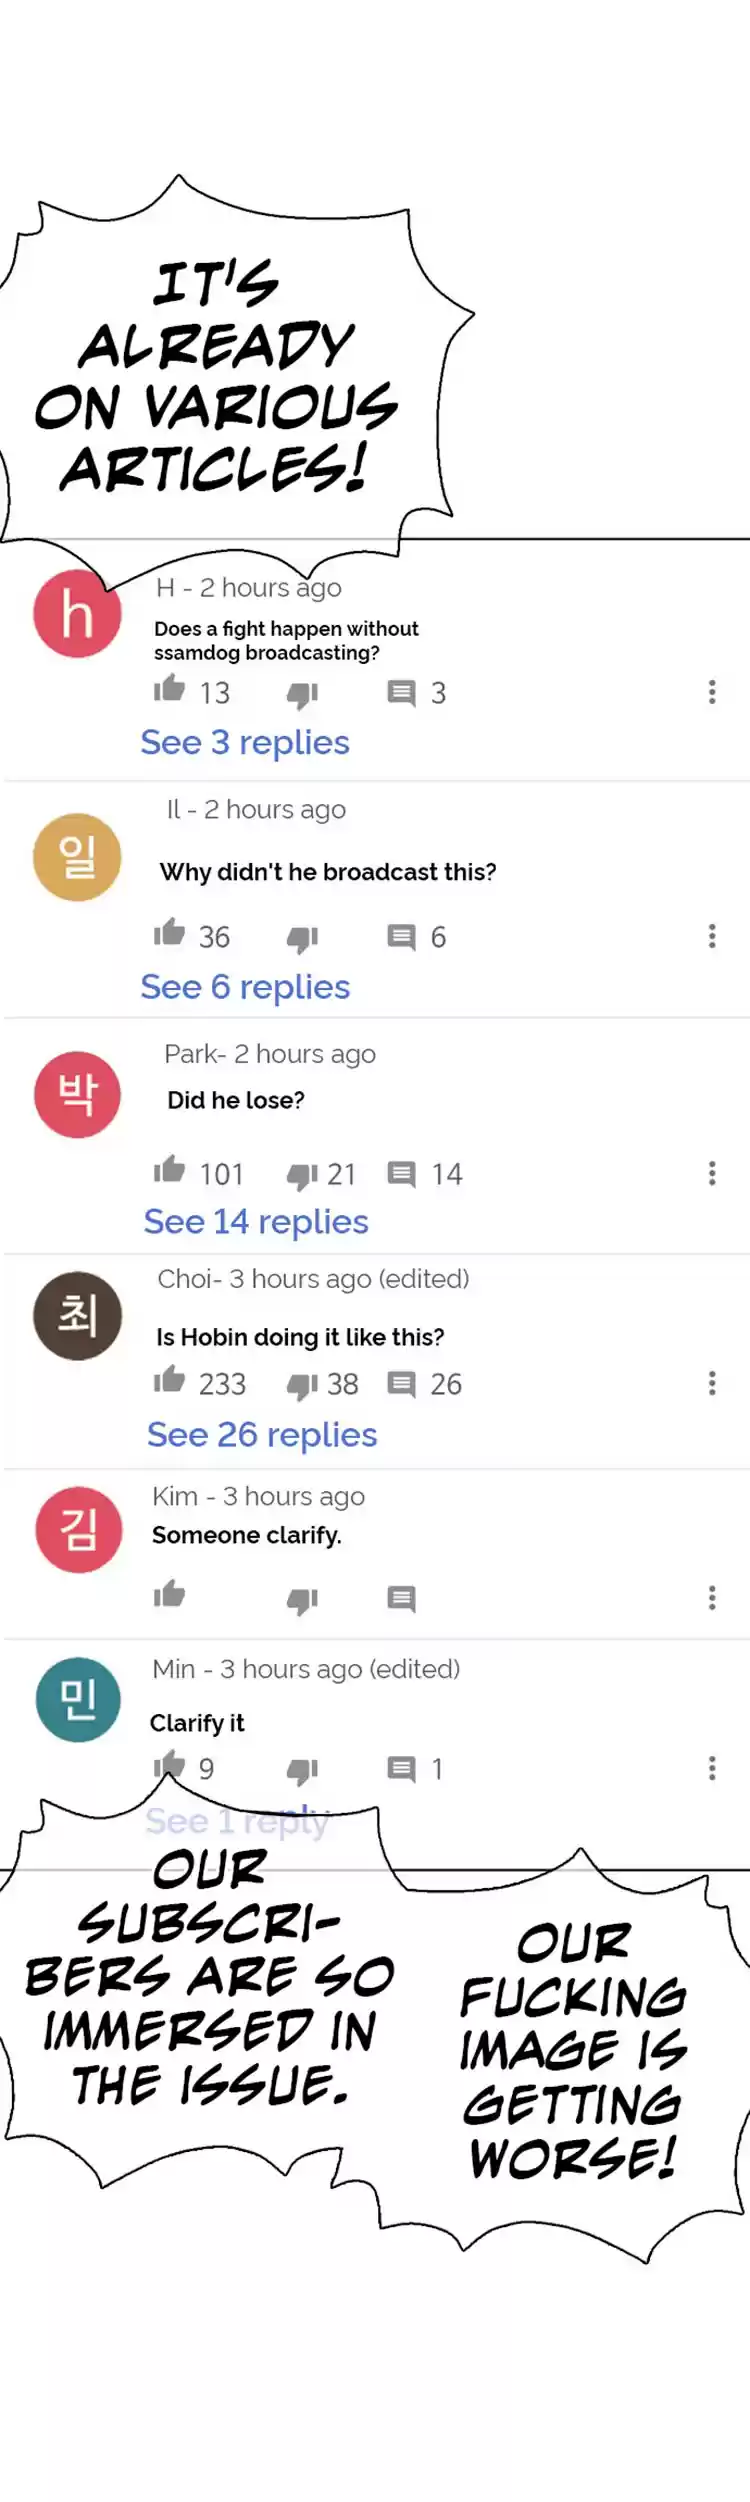Screen dimensions: 750x2502
Task: Thumbs down Choi's "Is Hobin doing it" comment
Action: point(302,1385)
